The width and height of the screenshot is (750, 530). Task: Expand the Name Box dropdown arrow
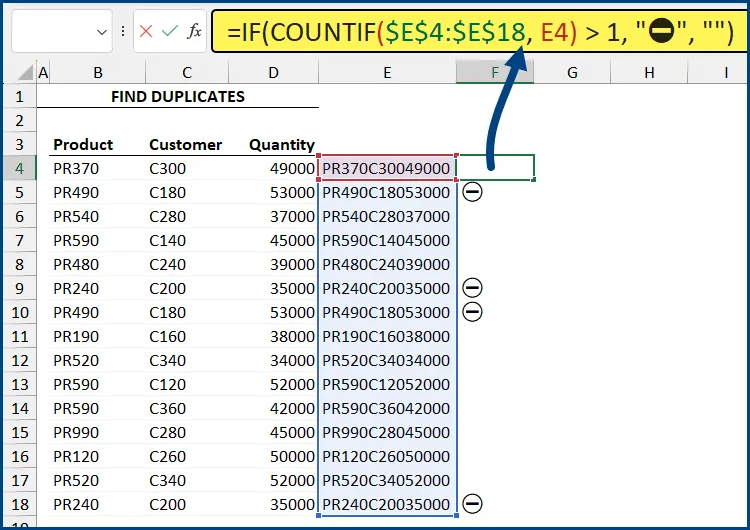point(102,32)
